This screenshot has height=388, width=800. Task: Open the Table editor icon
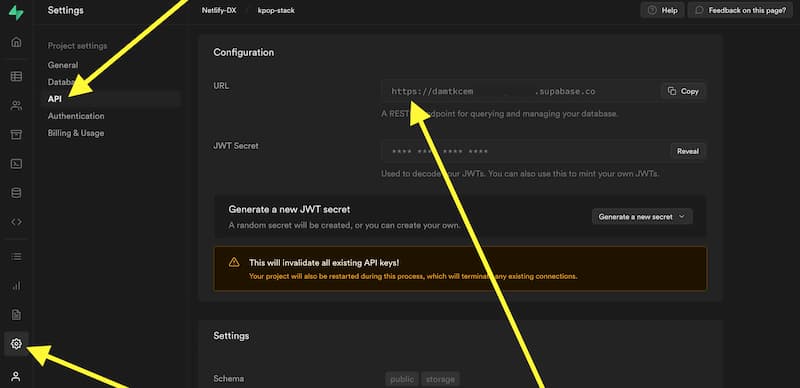[16, 77]
